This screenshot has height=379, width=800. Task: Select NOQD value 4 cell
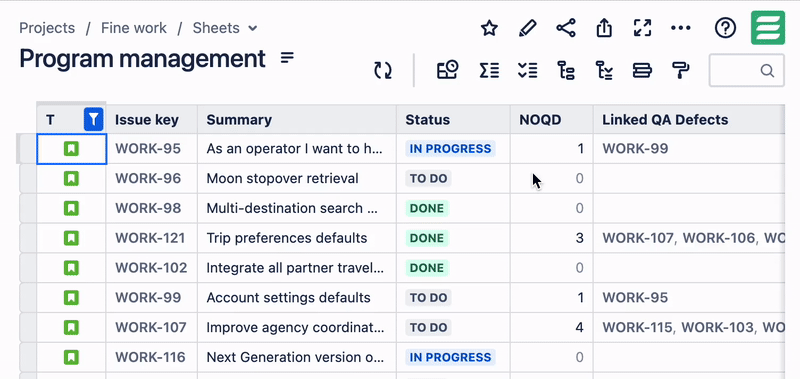pyautogui.click(x=552, y=327)
